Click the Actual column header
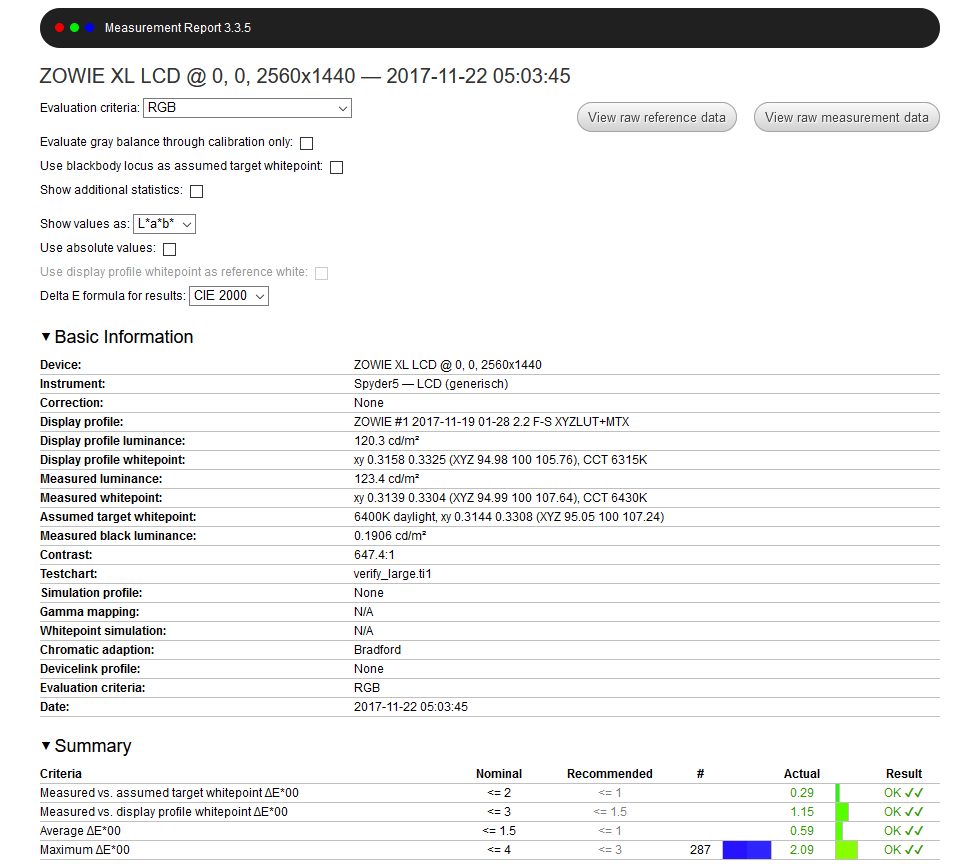The width and height of the screenshot is (955, 864). click(802, 774)
